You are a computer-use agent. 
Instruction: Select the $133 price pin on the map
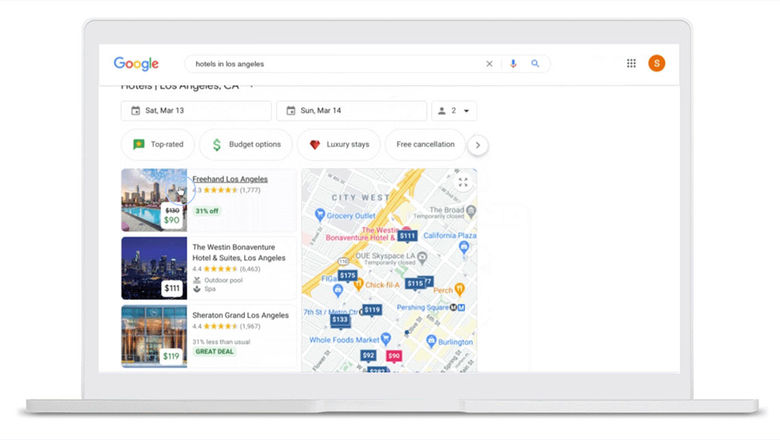(340, 320)
